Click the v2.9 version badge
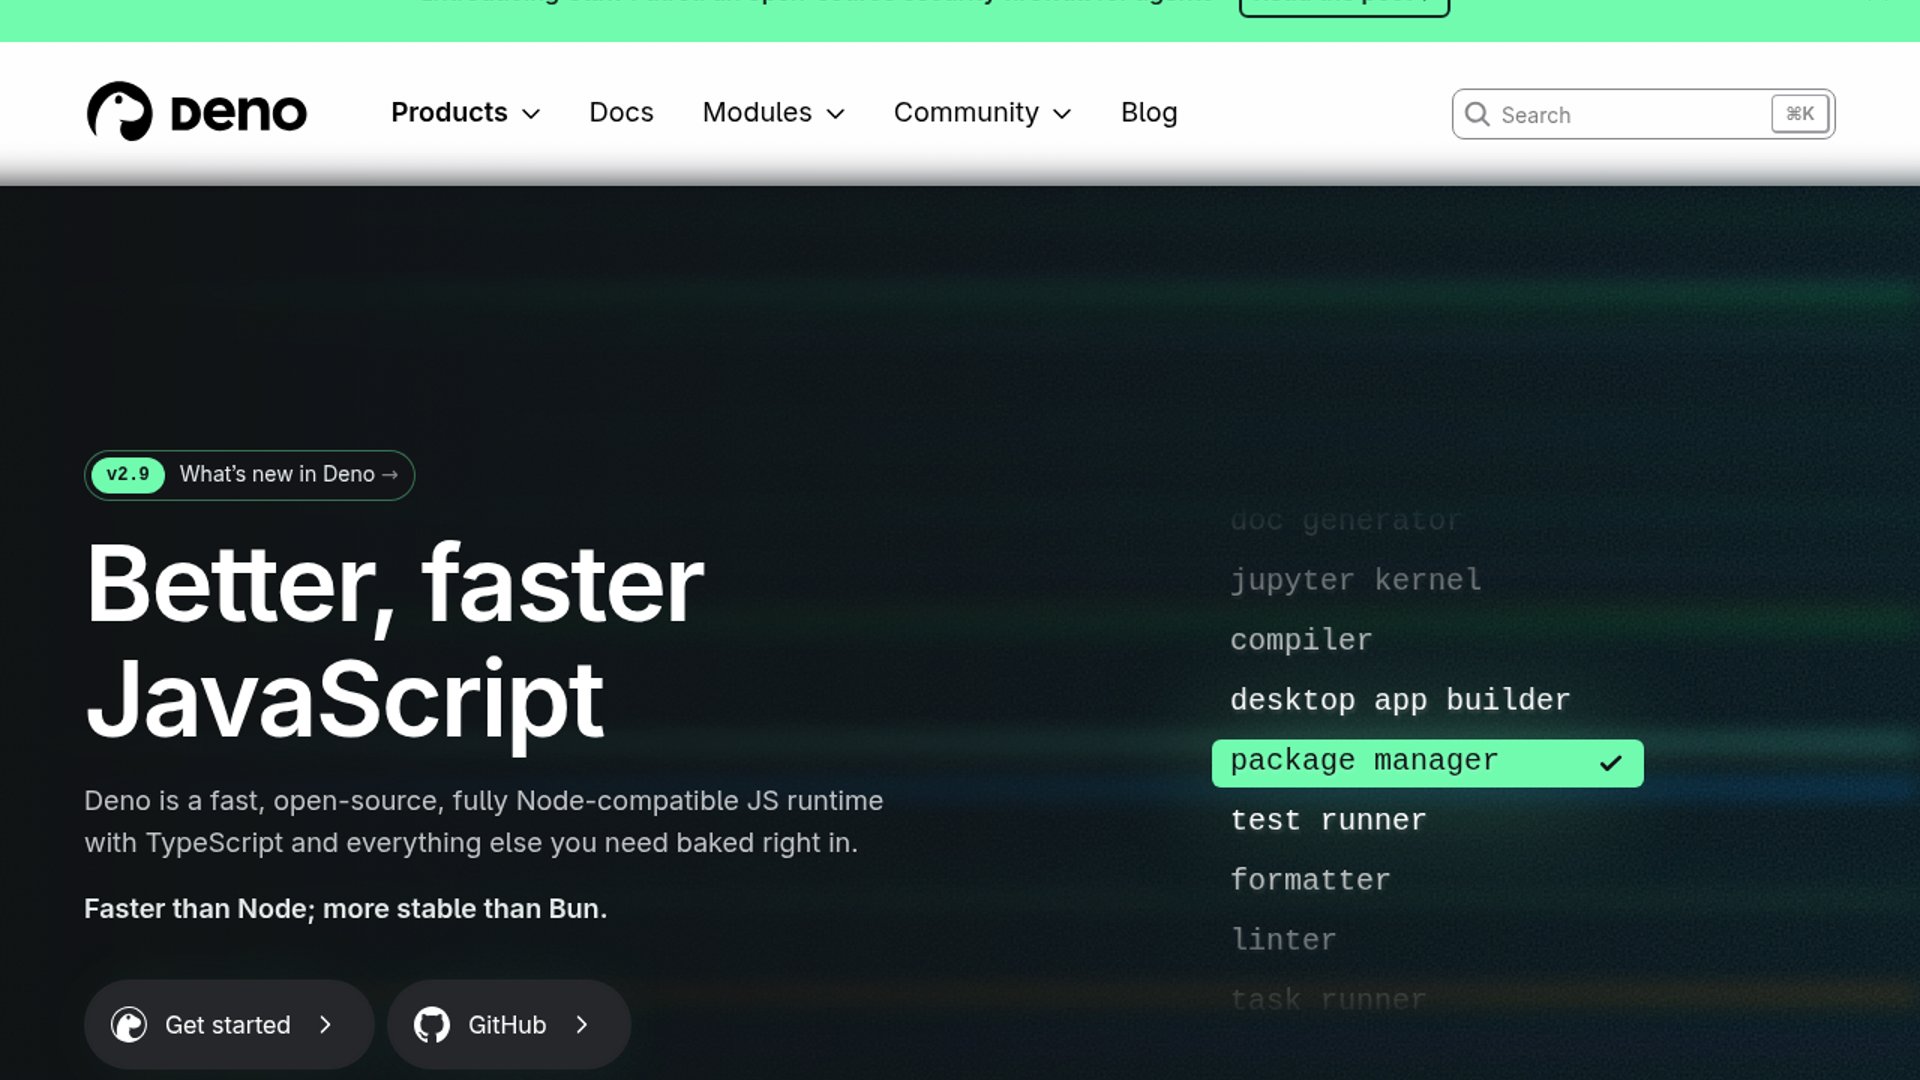Image resolution: width=1920 pixels, height=1080 pixels. click(x=128, y=474)
